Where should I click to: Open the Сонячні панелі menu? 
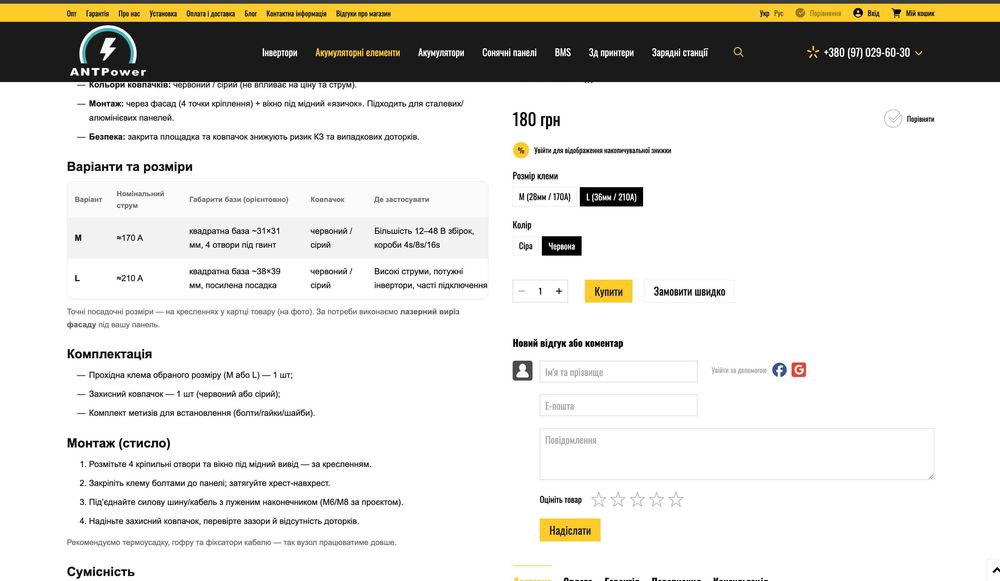(x=509, y=52)
